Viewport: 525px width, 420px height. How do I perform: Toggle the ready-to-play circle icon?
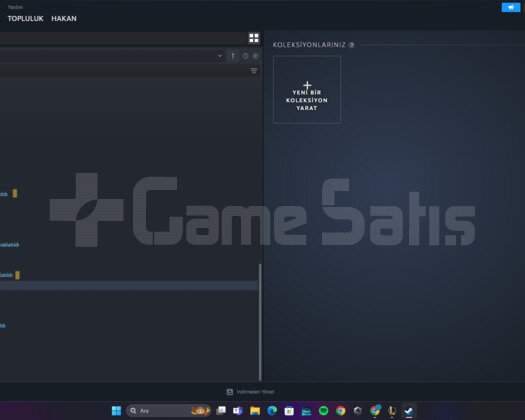click(x=255, y=56)
